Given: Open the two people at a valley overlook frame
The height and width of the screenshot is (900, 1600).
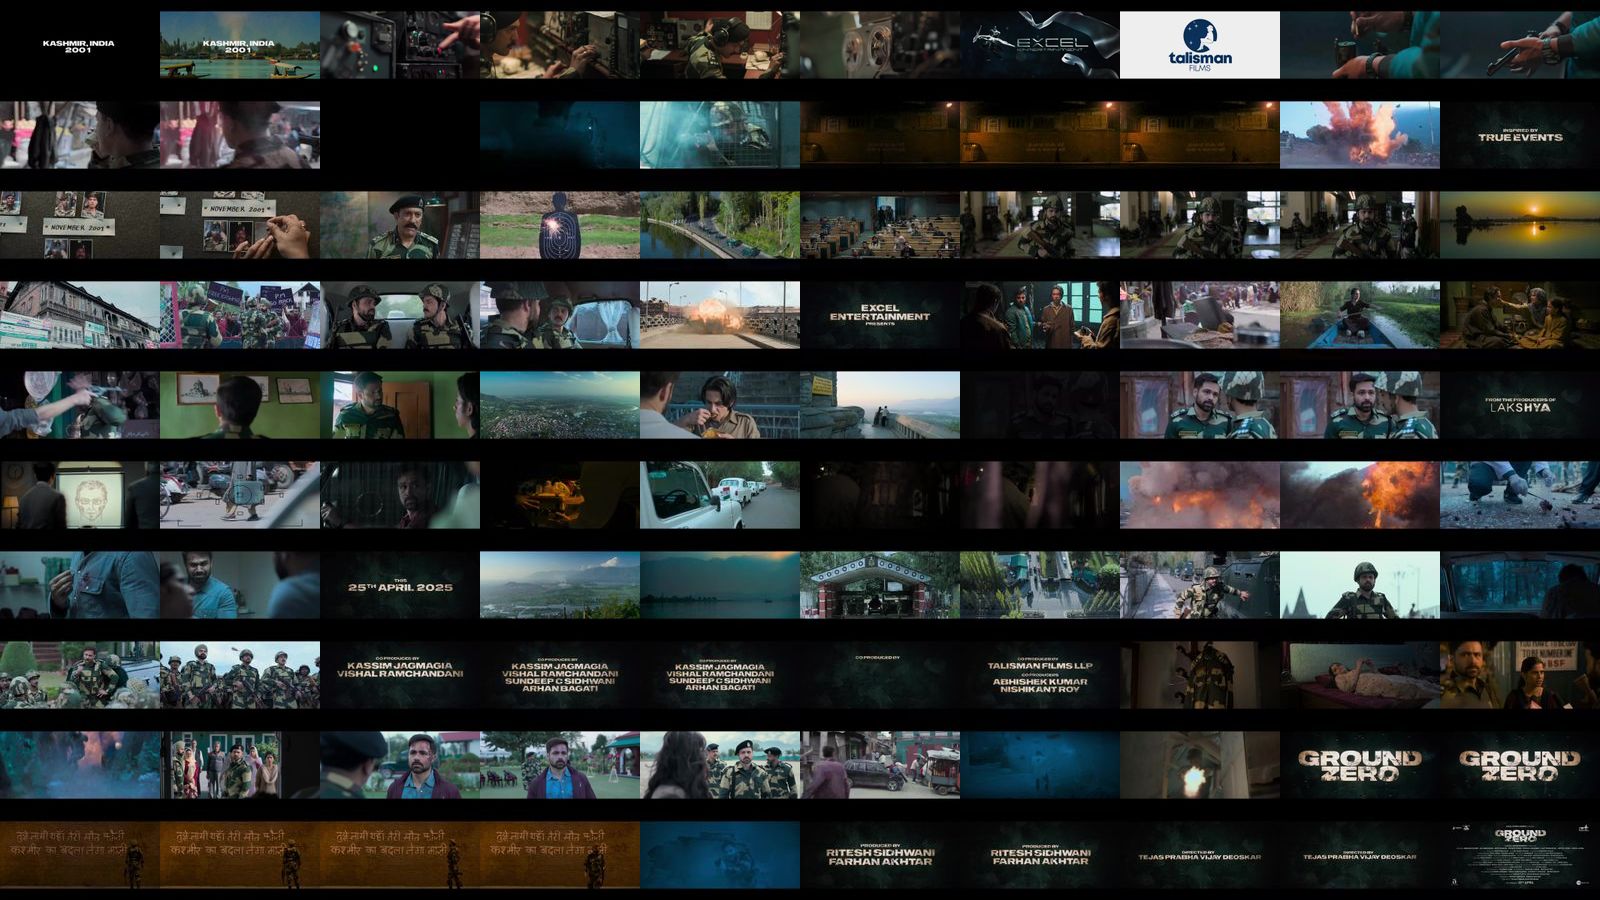Looking at the screenshot, I should [880, 405].
